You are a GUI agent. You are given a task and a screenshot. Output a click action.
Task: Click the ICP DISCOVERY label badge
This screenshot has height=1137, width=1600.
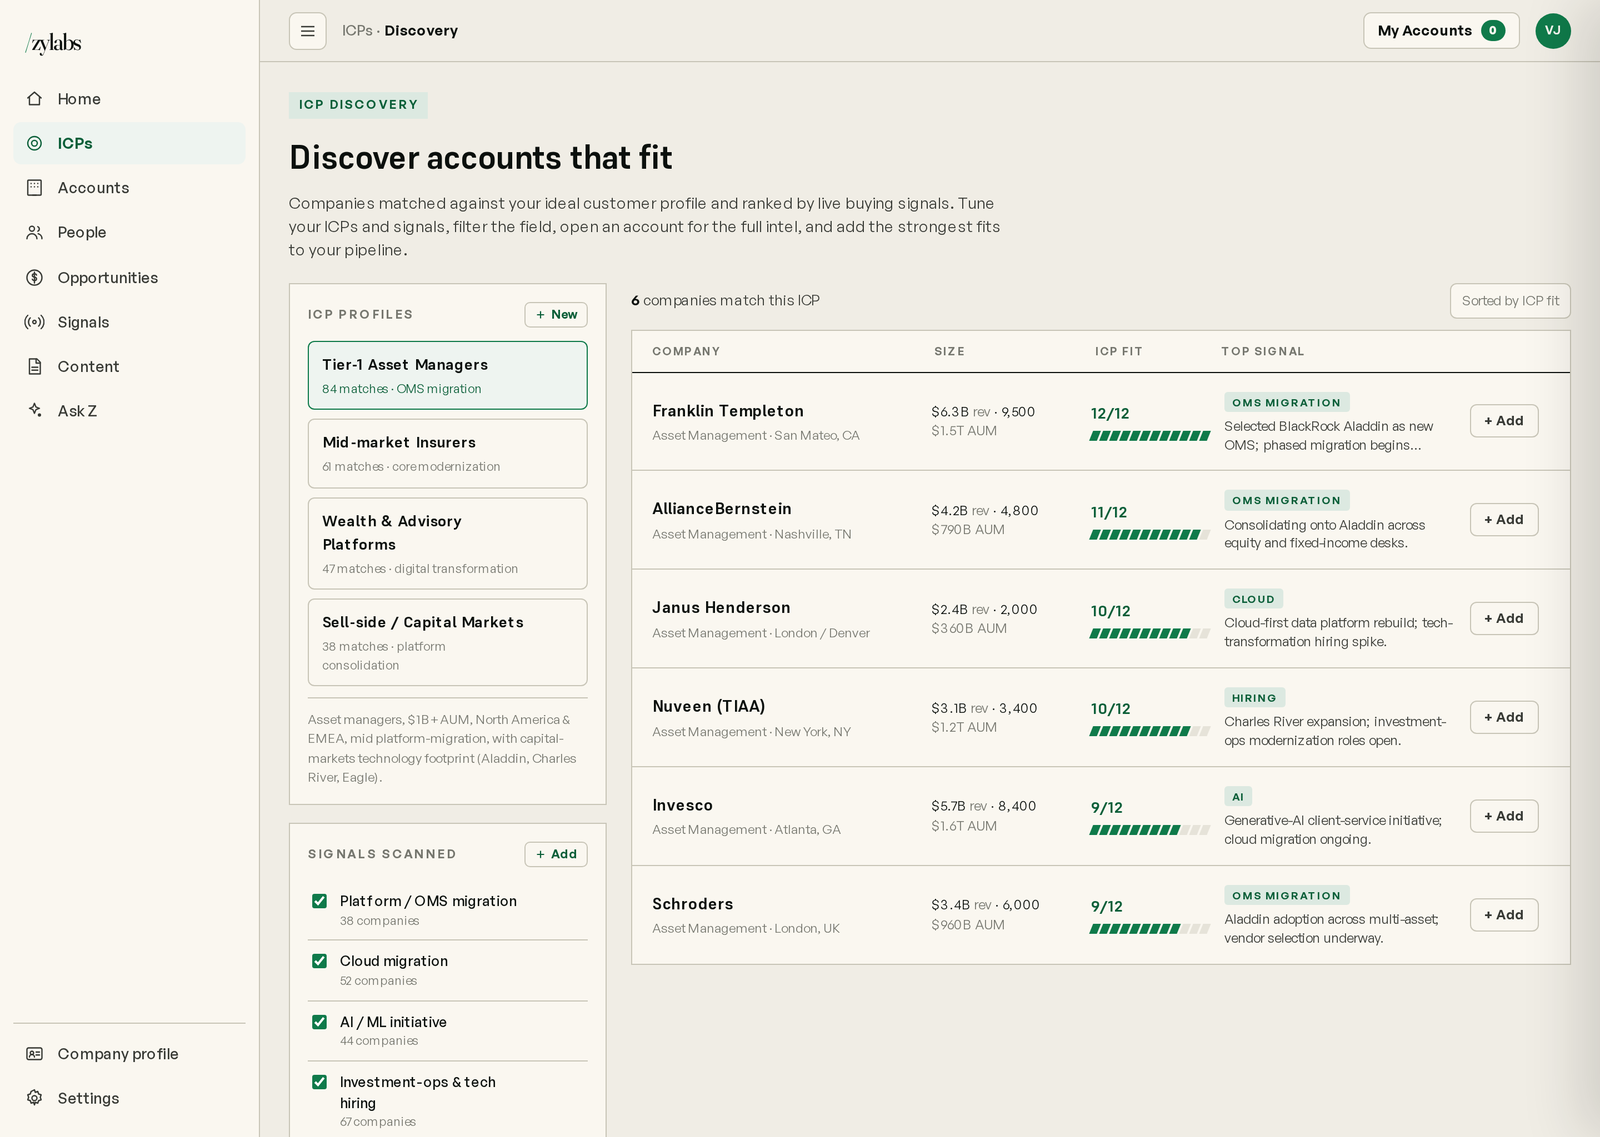tap(358, 105)
